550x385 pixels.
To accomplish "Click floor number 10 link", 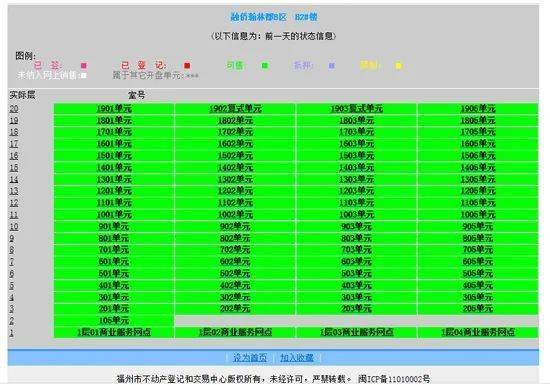I will tap(14, 227).
